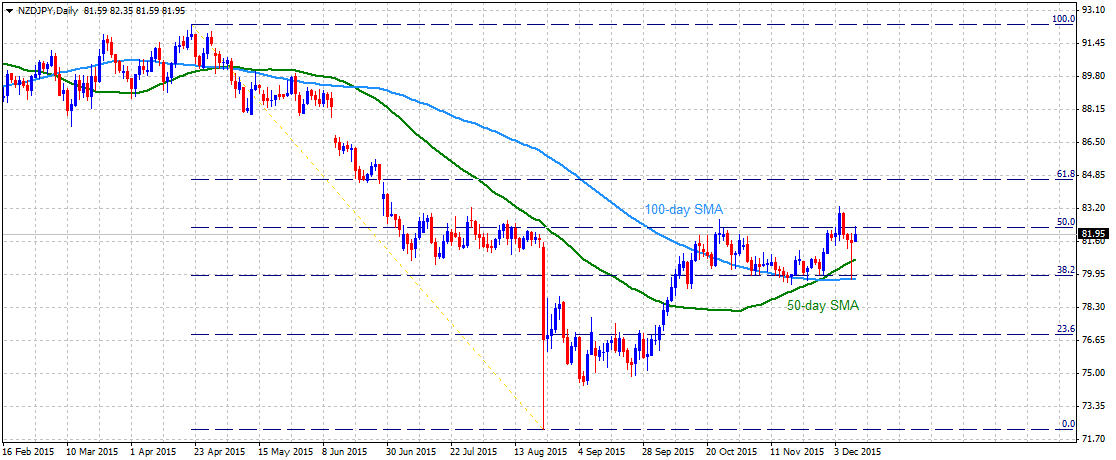Click the long red August crash candle
The height and width of the screenshot is (460, 1116).
click(543, 335)
